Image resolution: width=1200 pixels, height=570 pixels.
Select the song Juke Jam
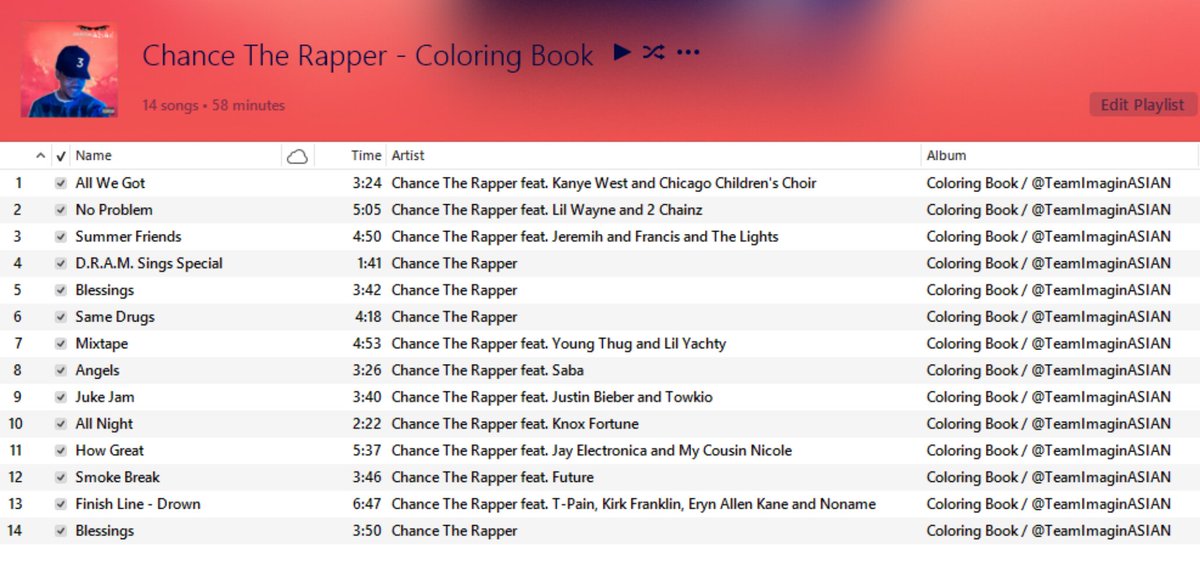coord(105,397)
